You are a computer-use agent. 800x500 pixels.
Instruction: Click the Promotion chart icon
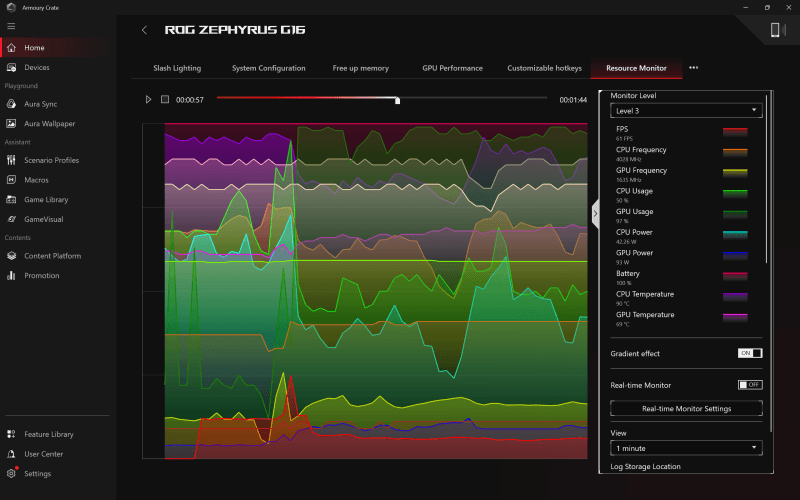(x=11, y=276)
